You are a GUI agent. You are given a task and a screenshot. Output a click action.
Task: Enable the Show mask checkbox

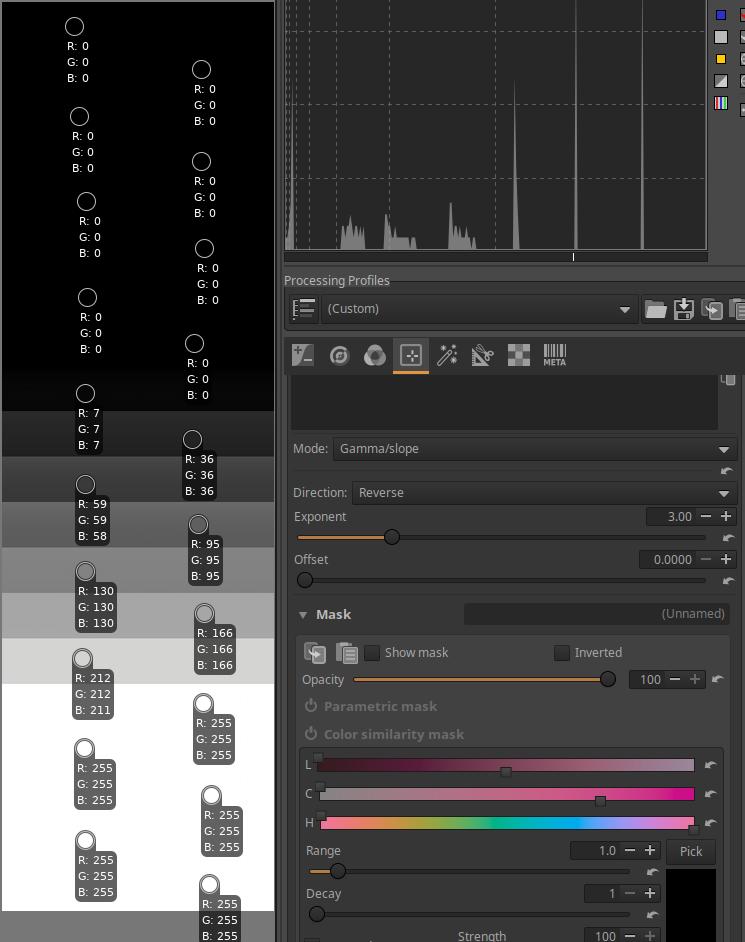pyautogui.click(x=372, y=653)
